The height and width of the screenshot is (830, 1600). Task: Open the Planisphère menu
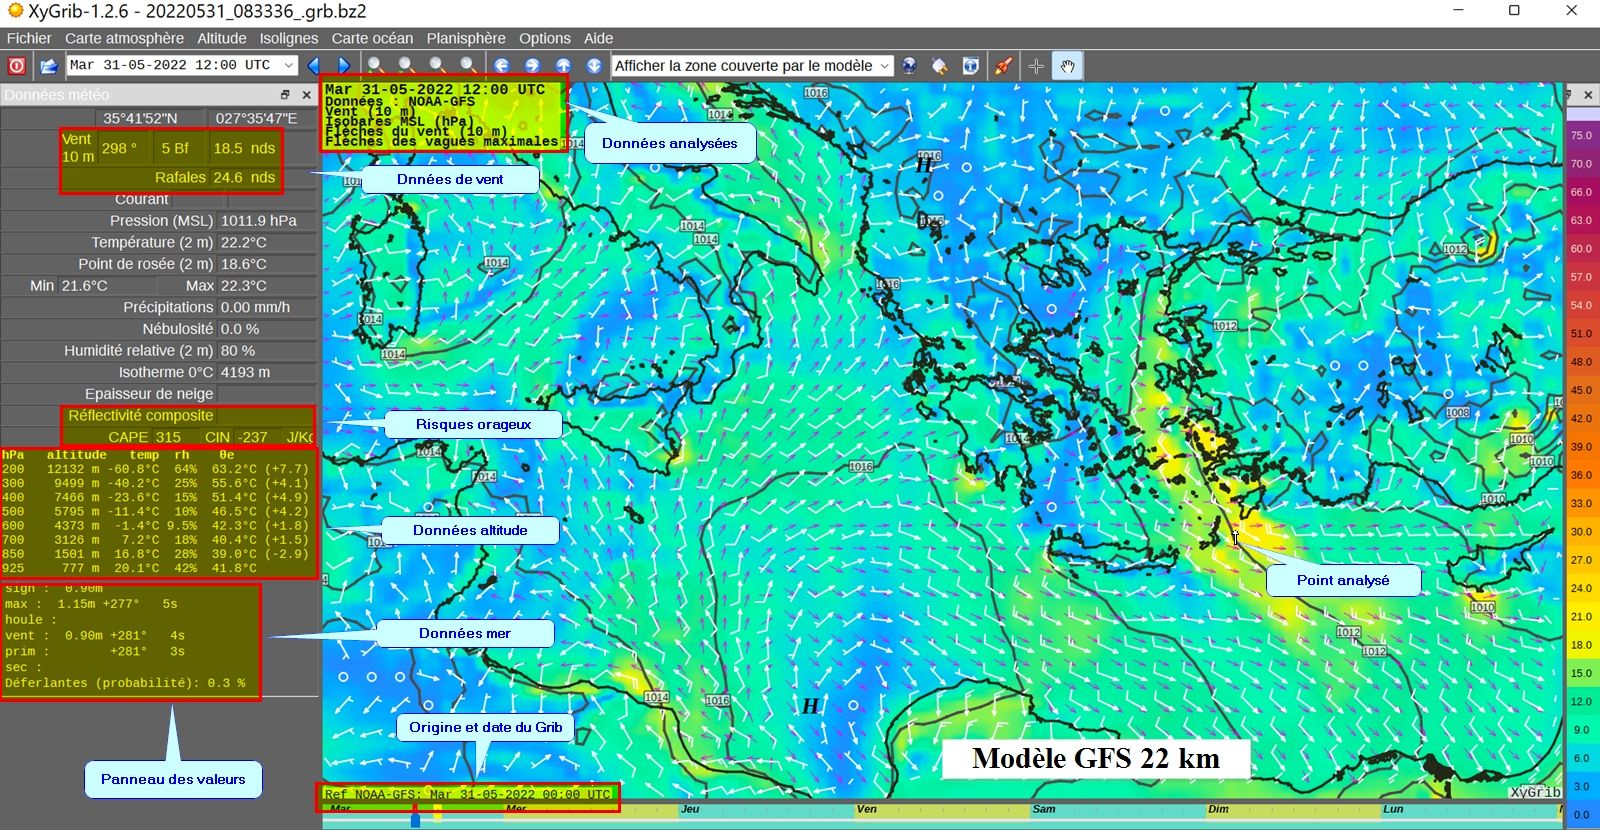pos(466,38)
